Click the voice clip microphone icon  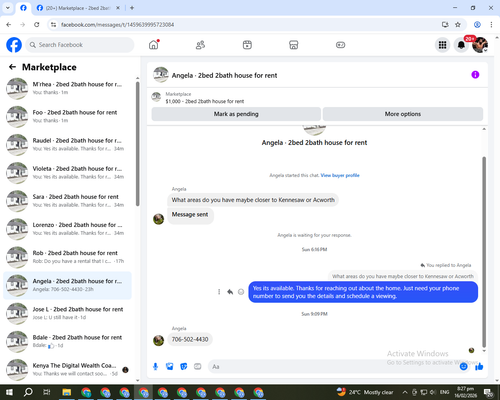pos(155,367)
